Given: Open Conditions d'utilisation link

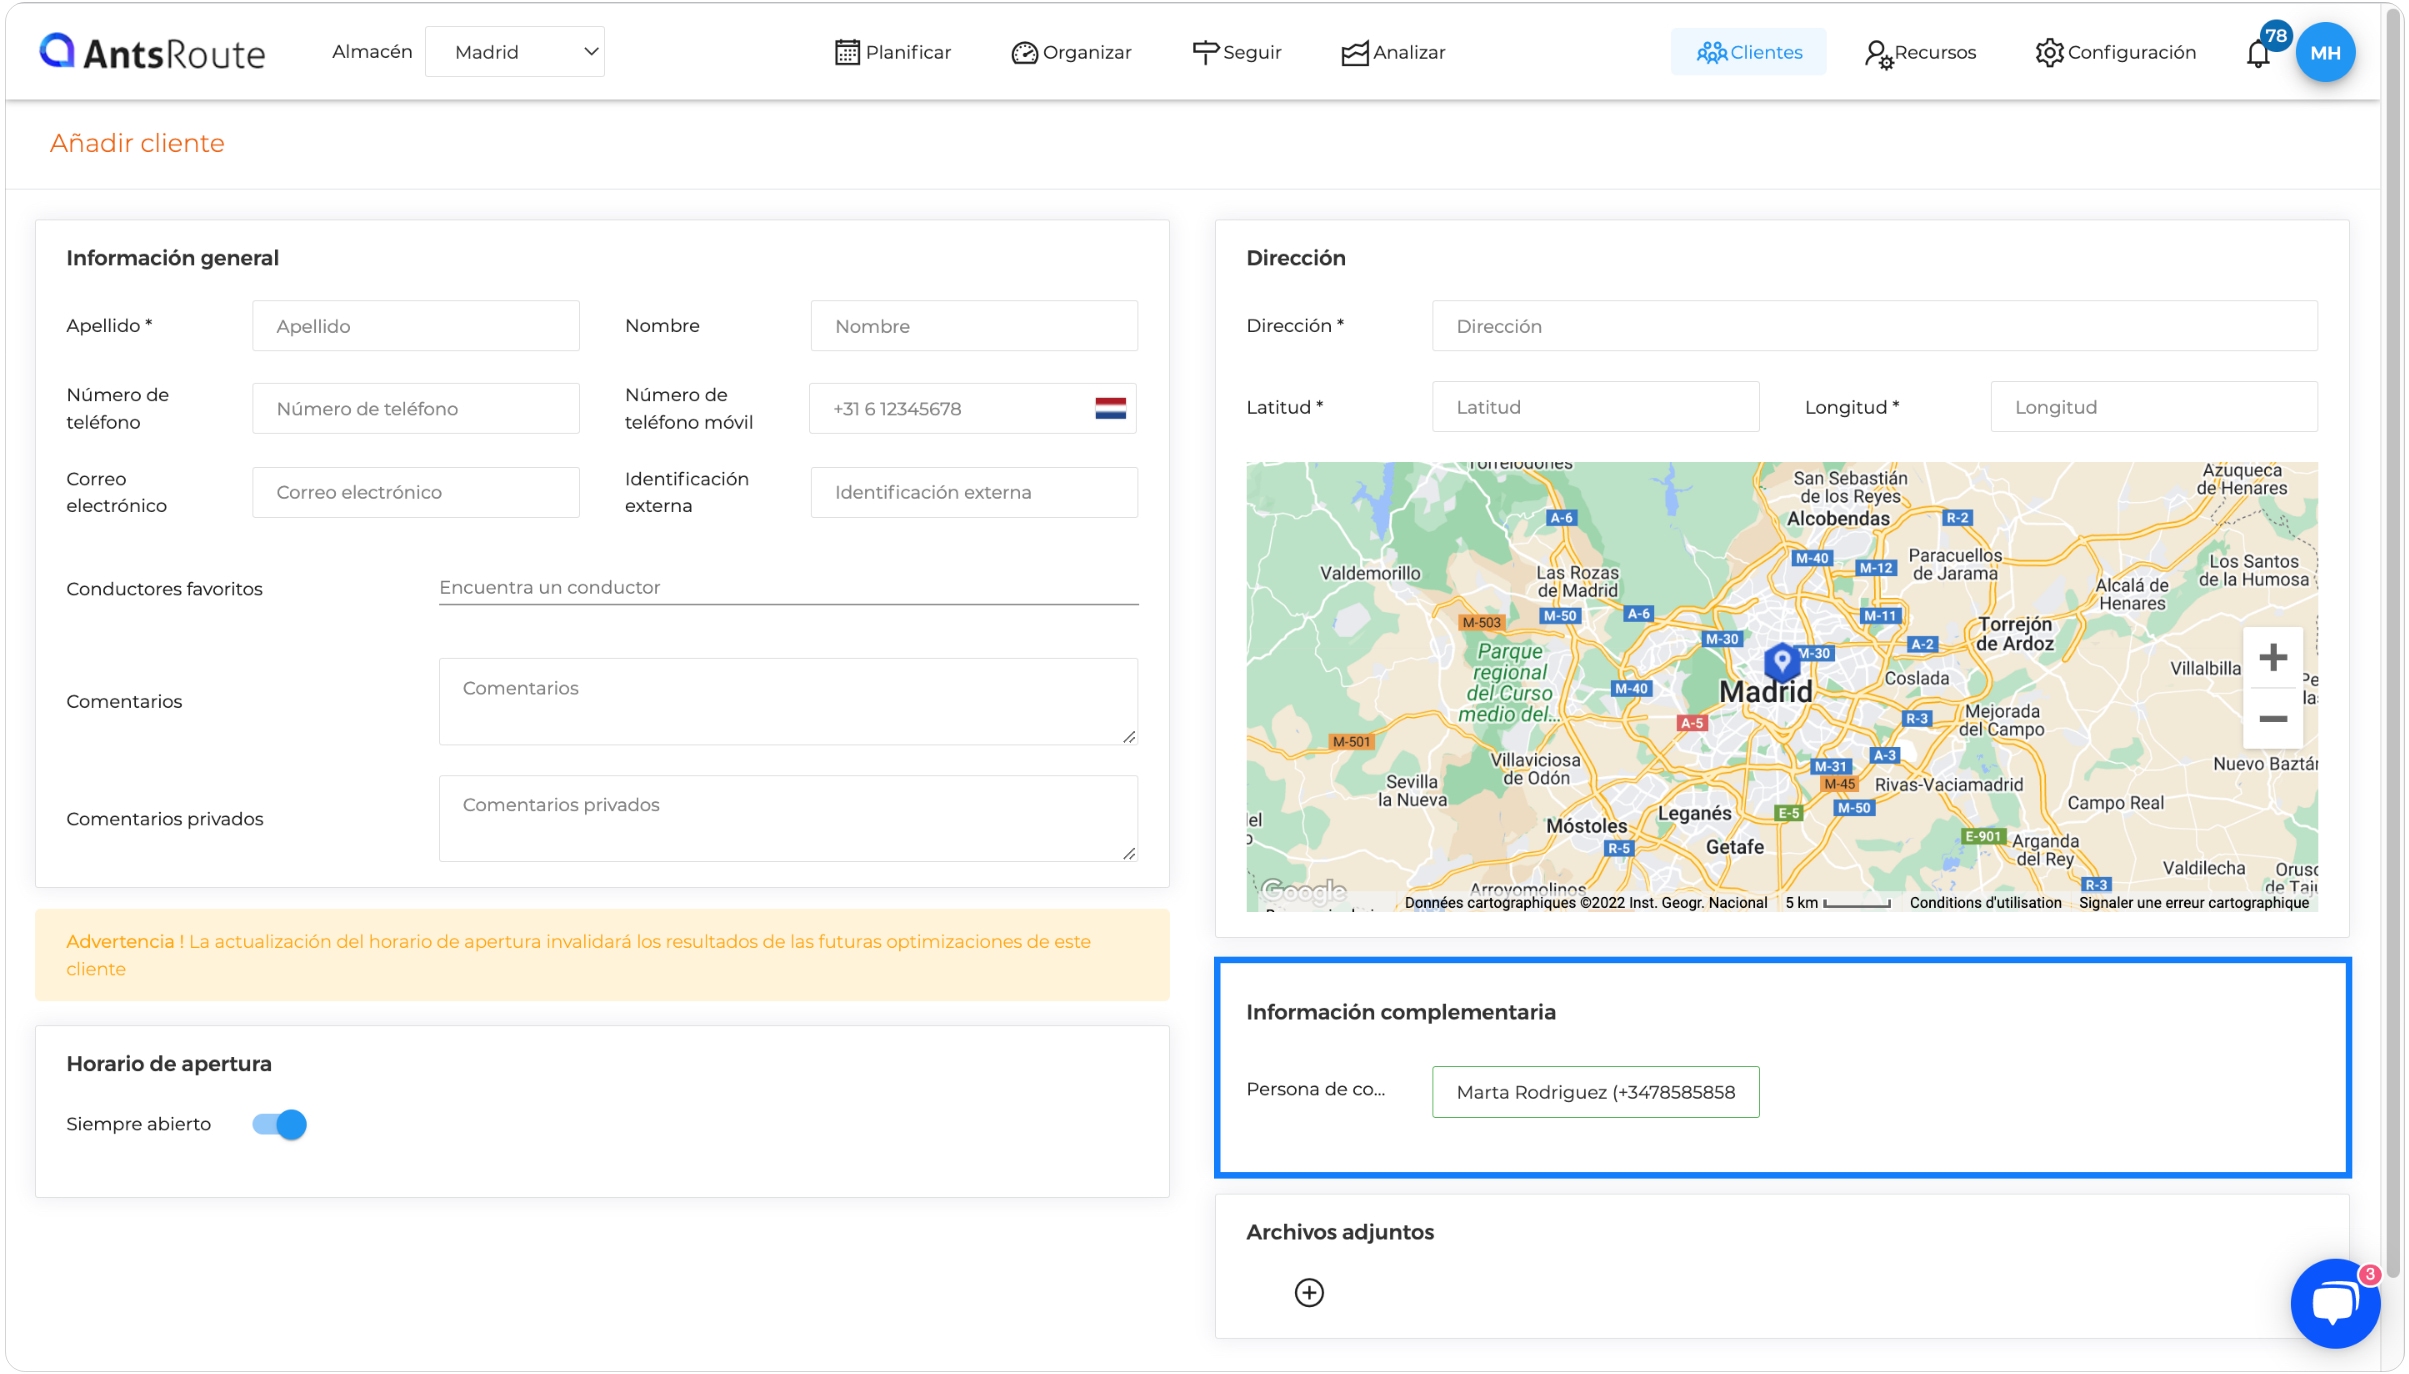Looking at the screenshot, I should click(x=1985, y=902).
